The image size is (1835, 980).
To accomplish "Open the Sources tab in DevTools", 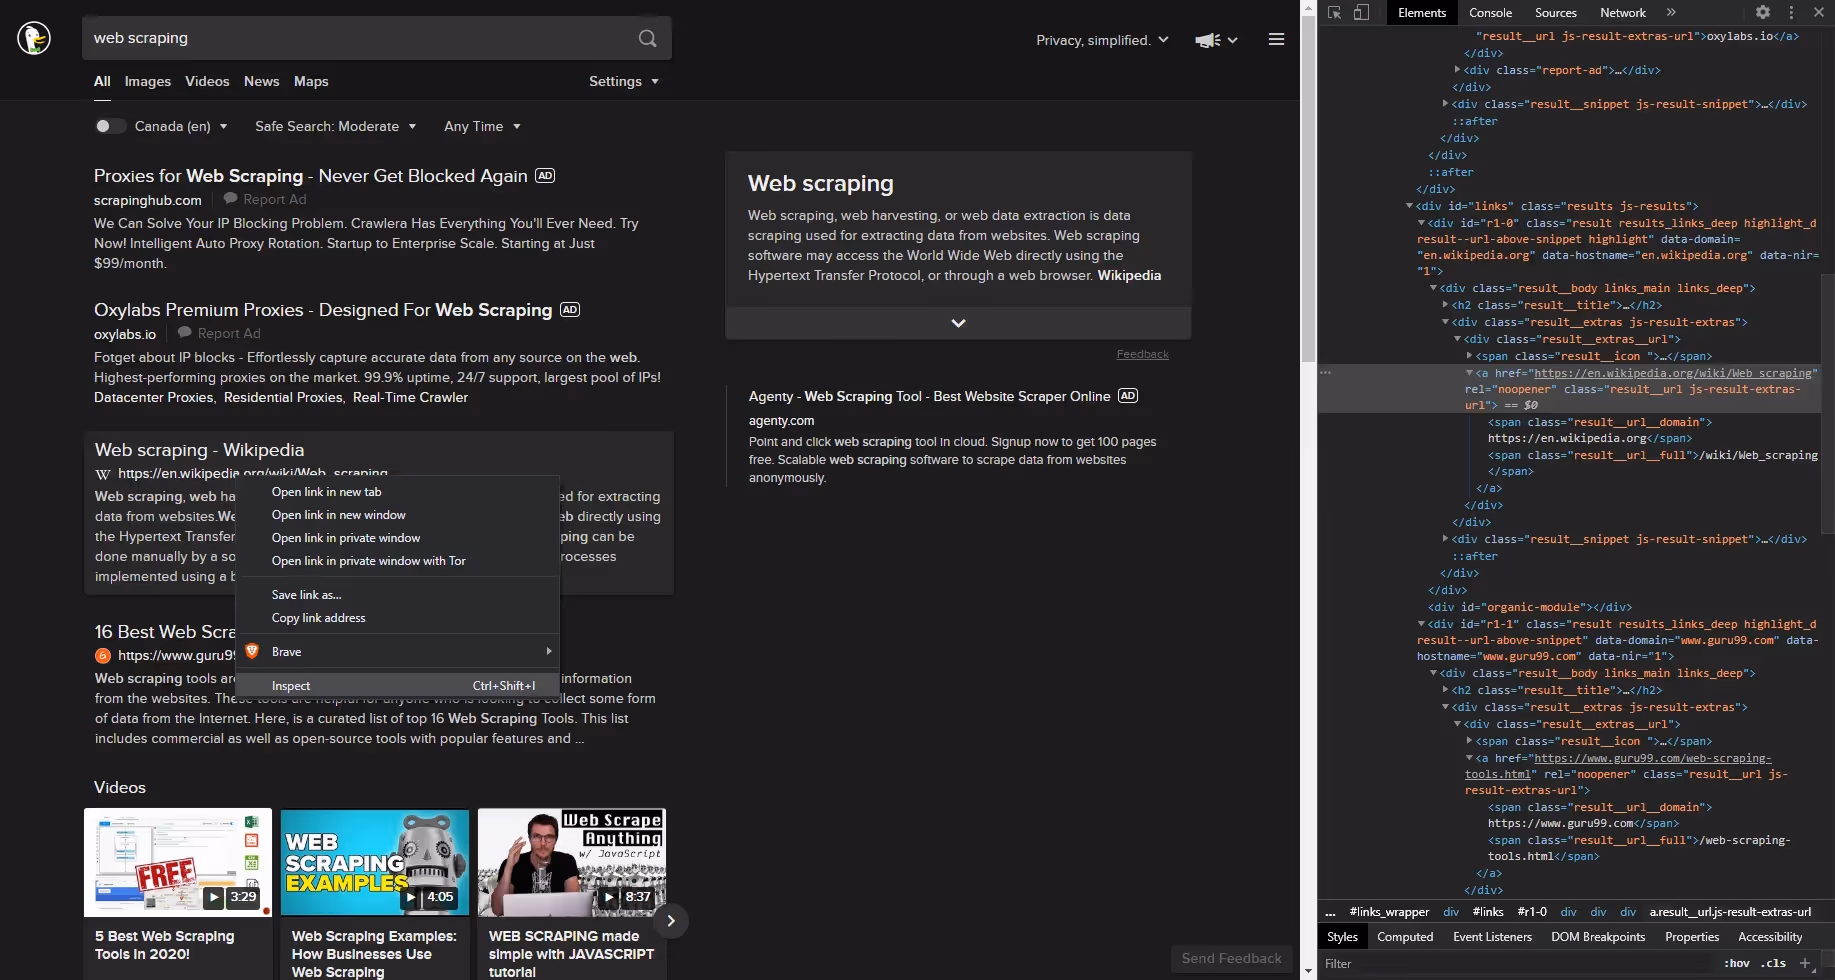I will pyautogui.click(x=1555, y=13).
